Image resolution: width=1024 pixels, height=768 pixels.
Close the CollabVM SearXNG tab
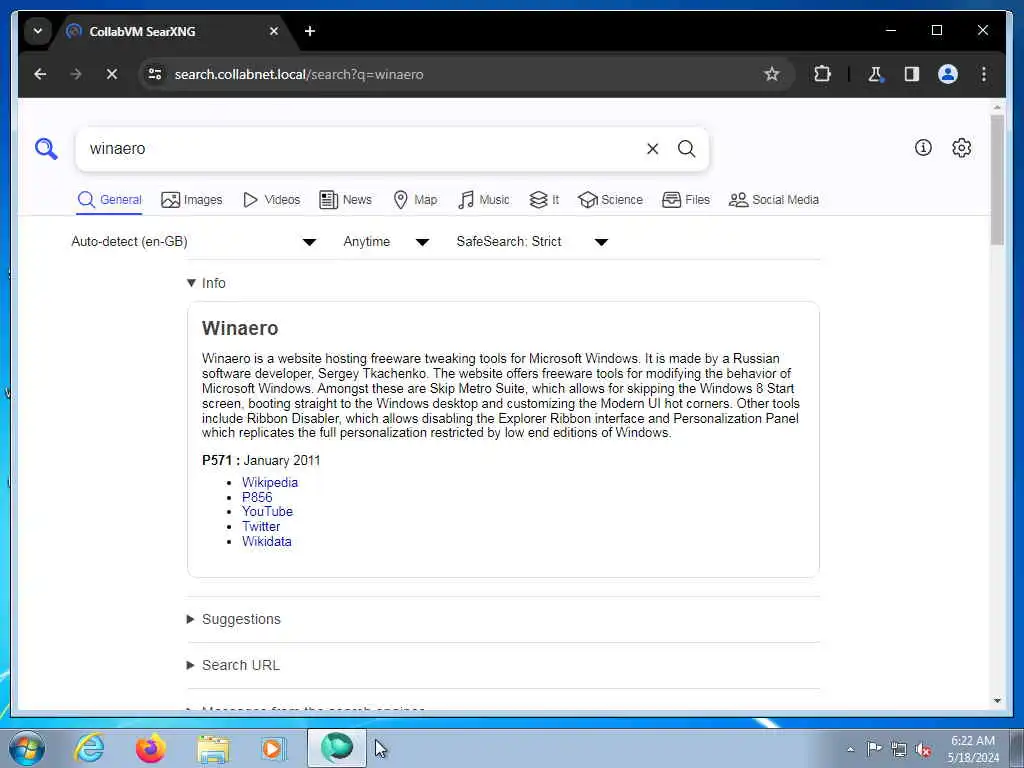tap(274, 31)
